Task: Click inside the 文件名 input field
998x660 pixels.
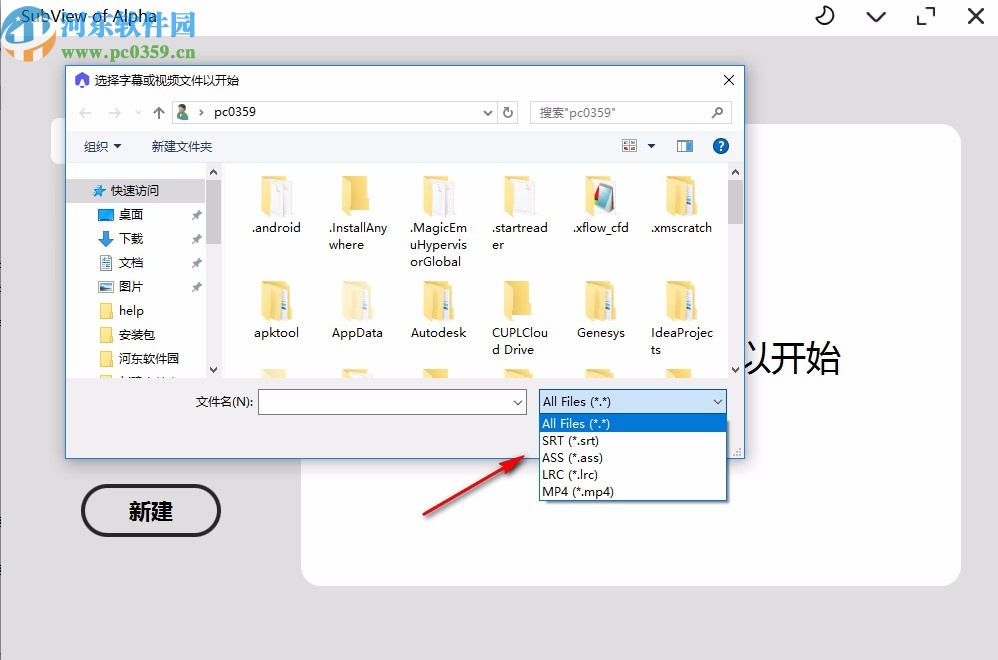Action: [x=390, y=401]
